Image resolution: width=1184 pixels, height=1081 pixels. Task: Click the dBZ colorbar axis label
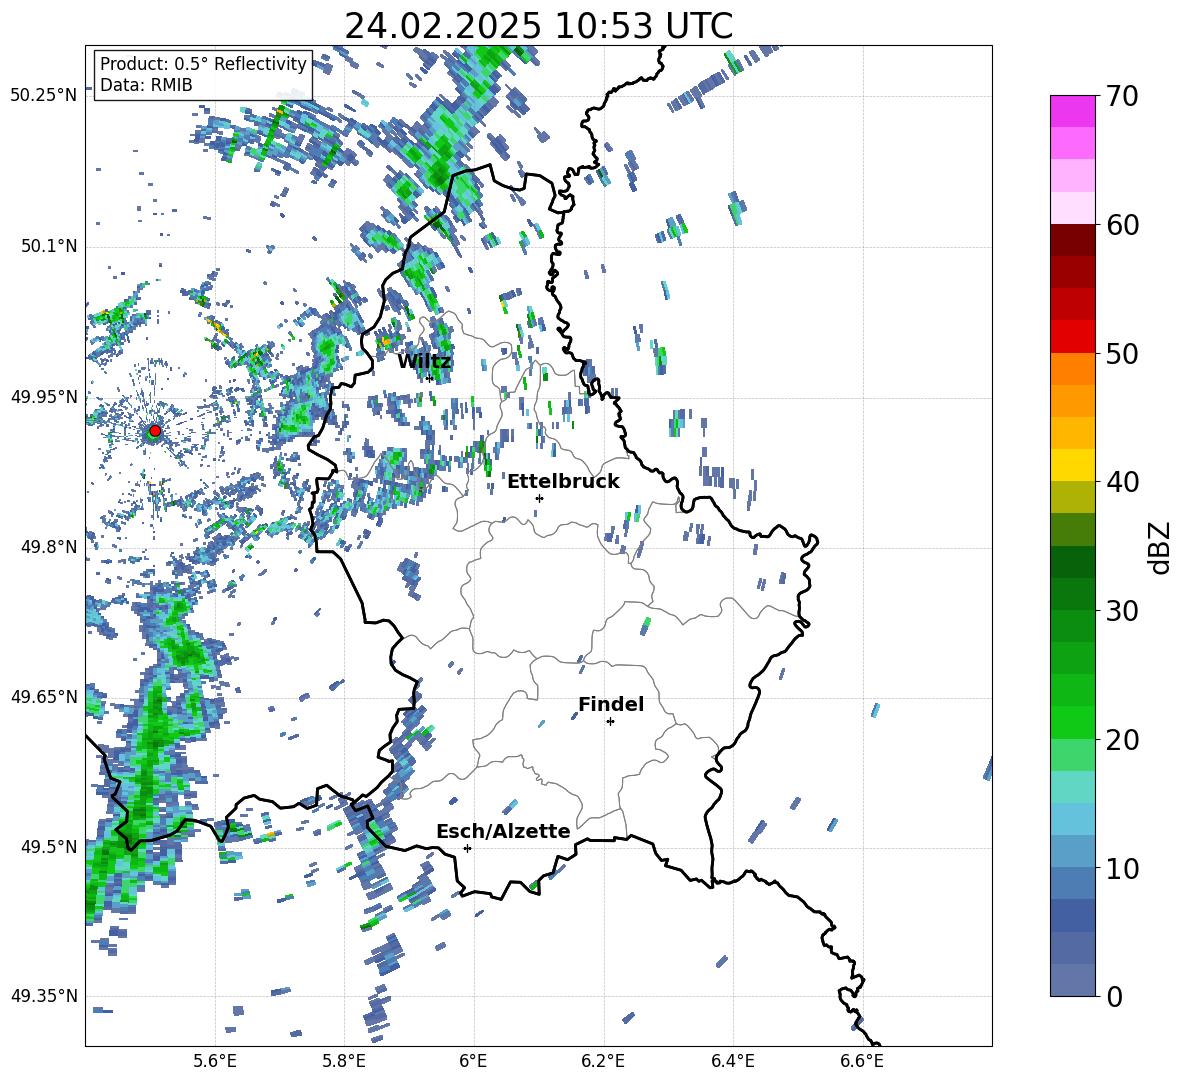[x=1159, y=548]
